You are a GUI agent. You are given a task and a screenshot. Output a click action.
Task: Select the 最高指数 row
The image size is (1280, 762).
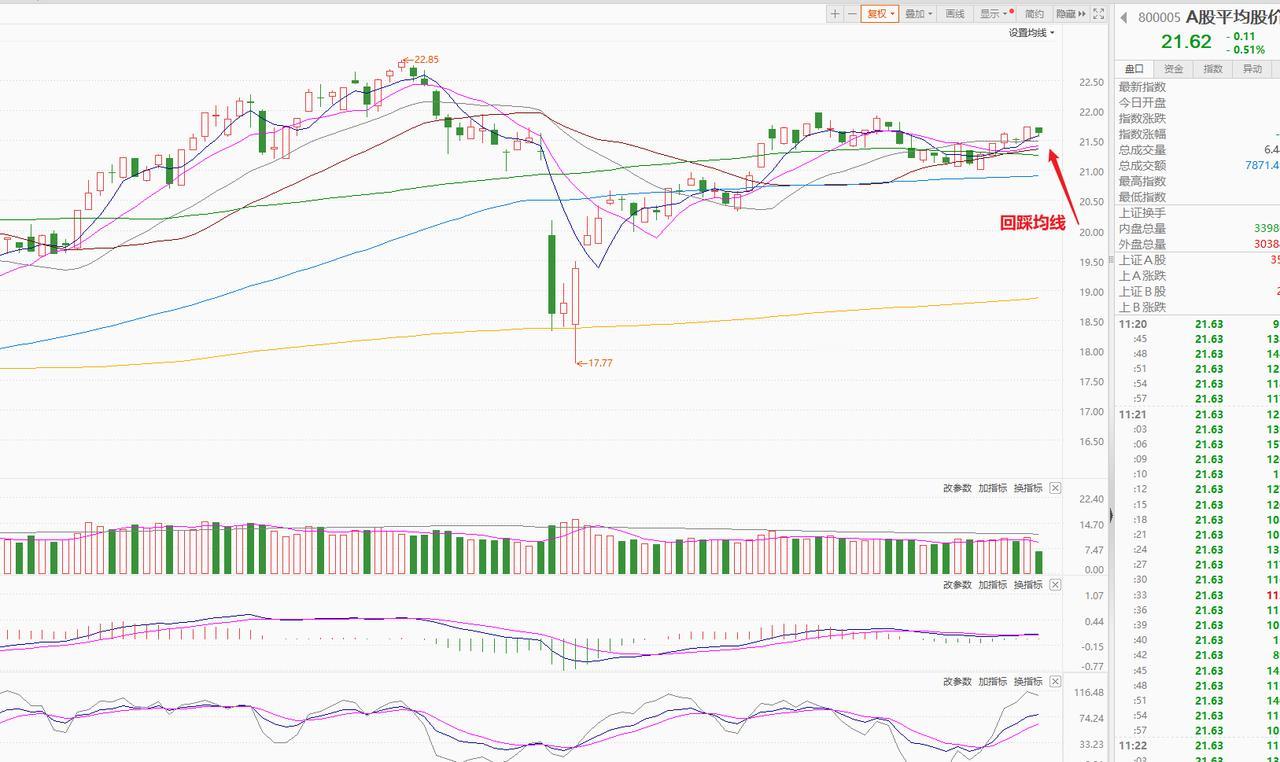[x=1197, y=181]
